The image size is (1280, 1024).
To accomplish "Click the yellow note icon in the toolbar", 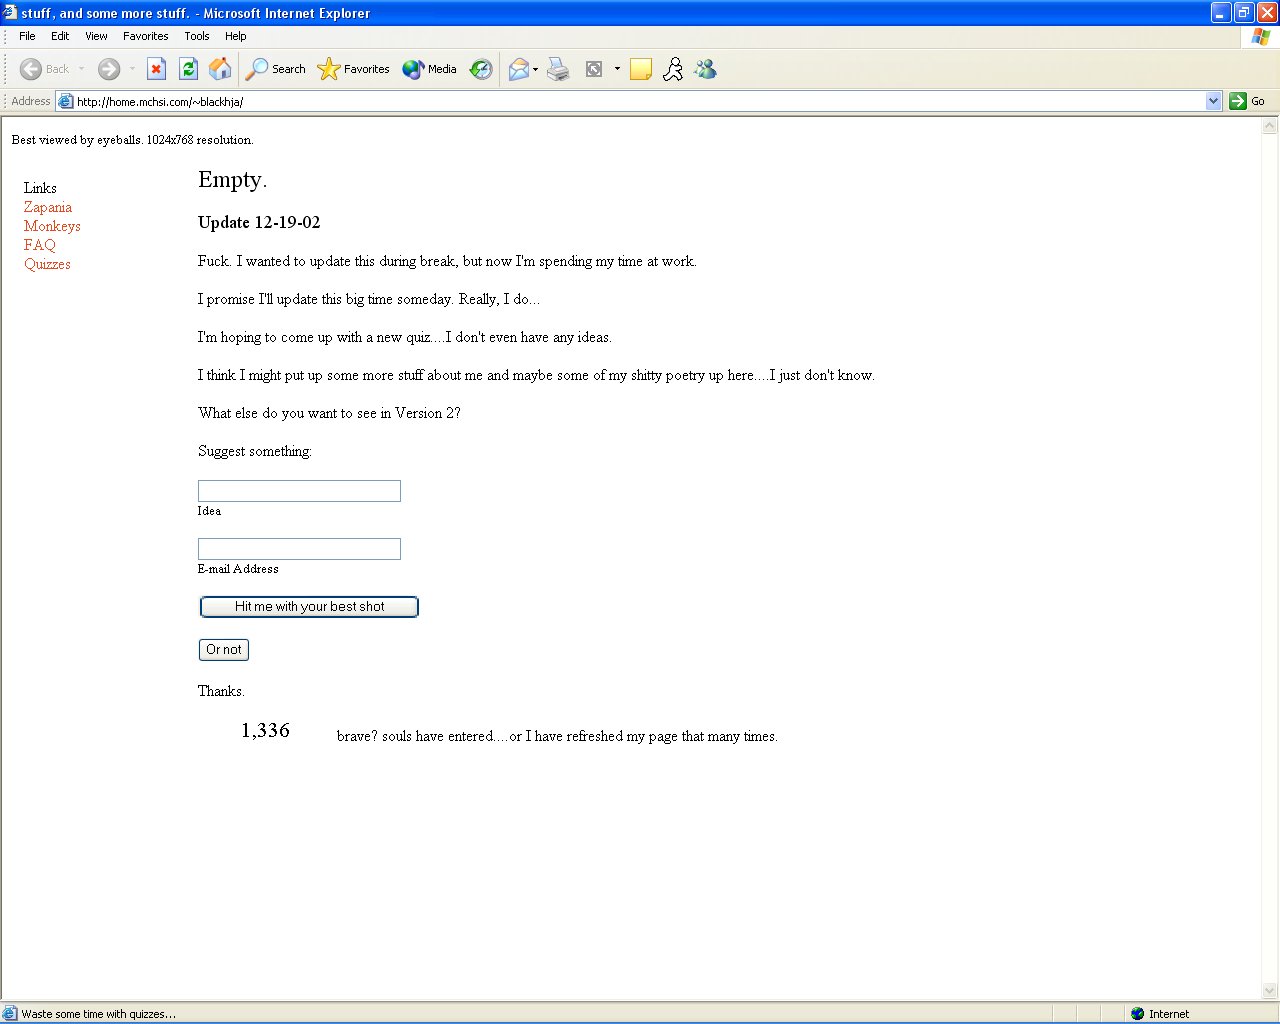I will 641,69.
